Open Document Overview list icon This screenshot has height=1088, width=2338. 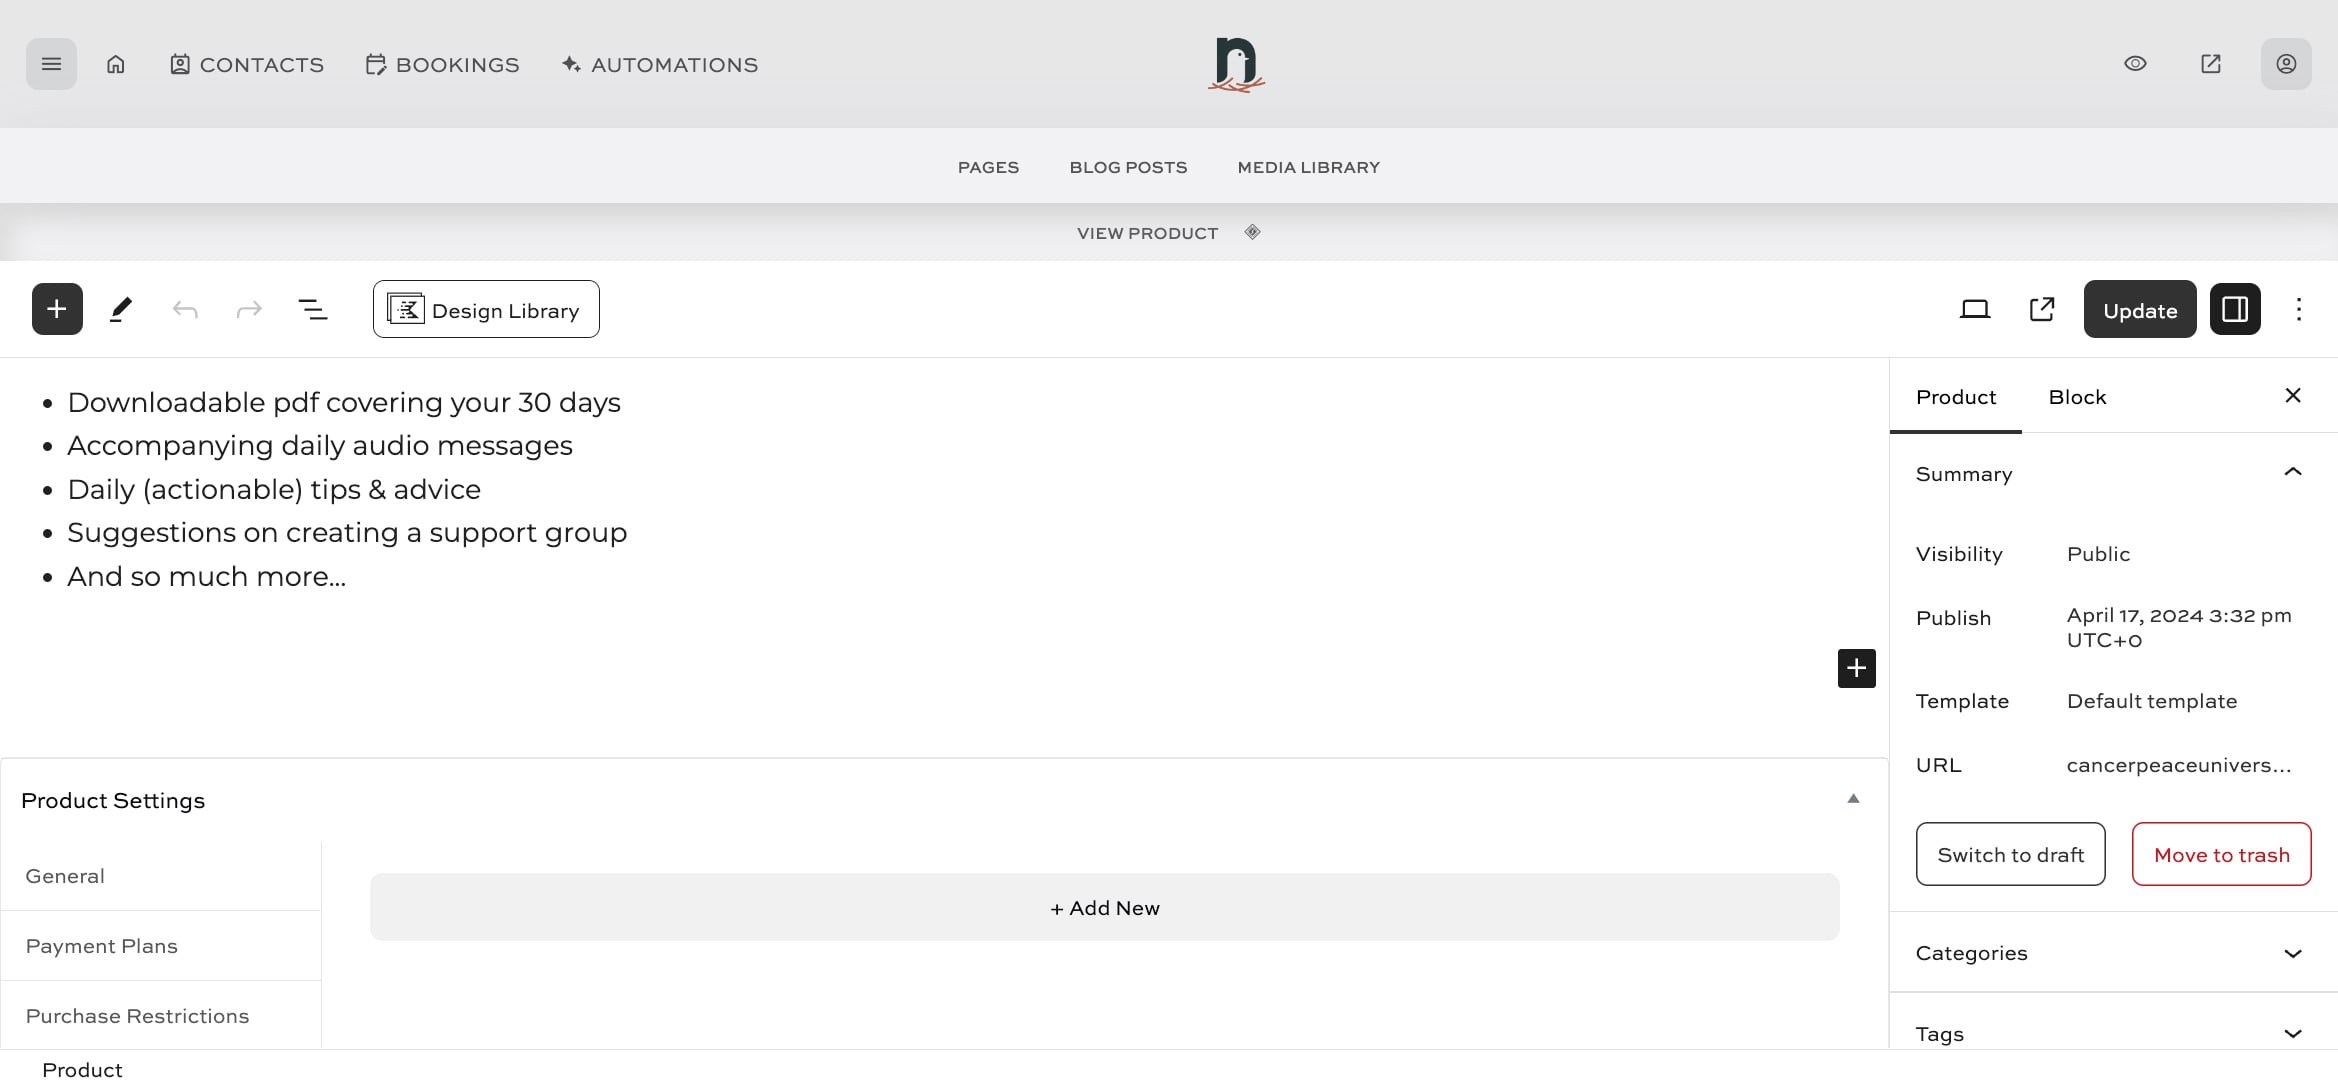(x=313, y=309)
